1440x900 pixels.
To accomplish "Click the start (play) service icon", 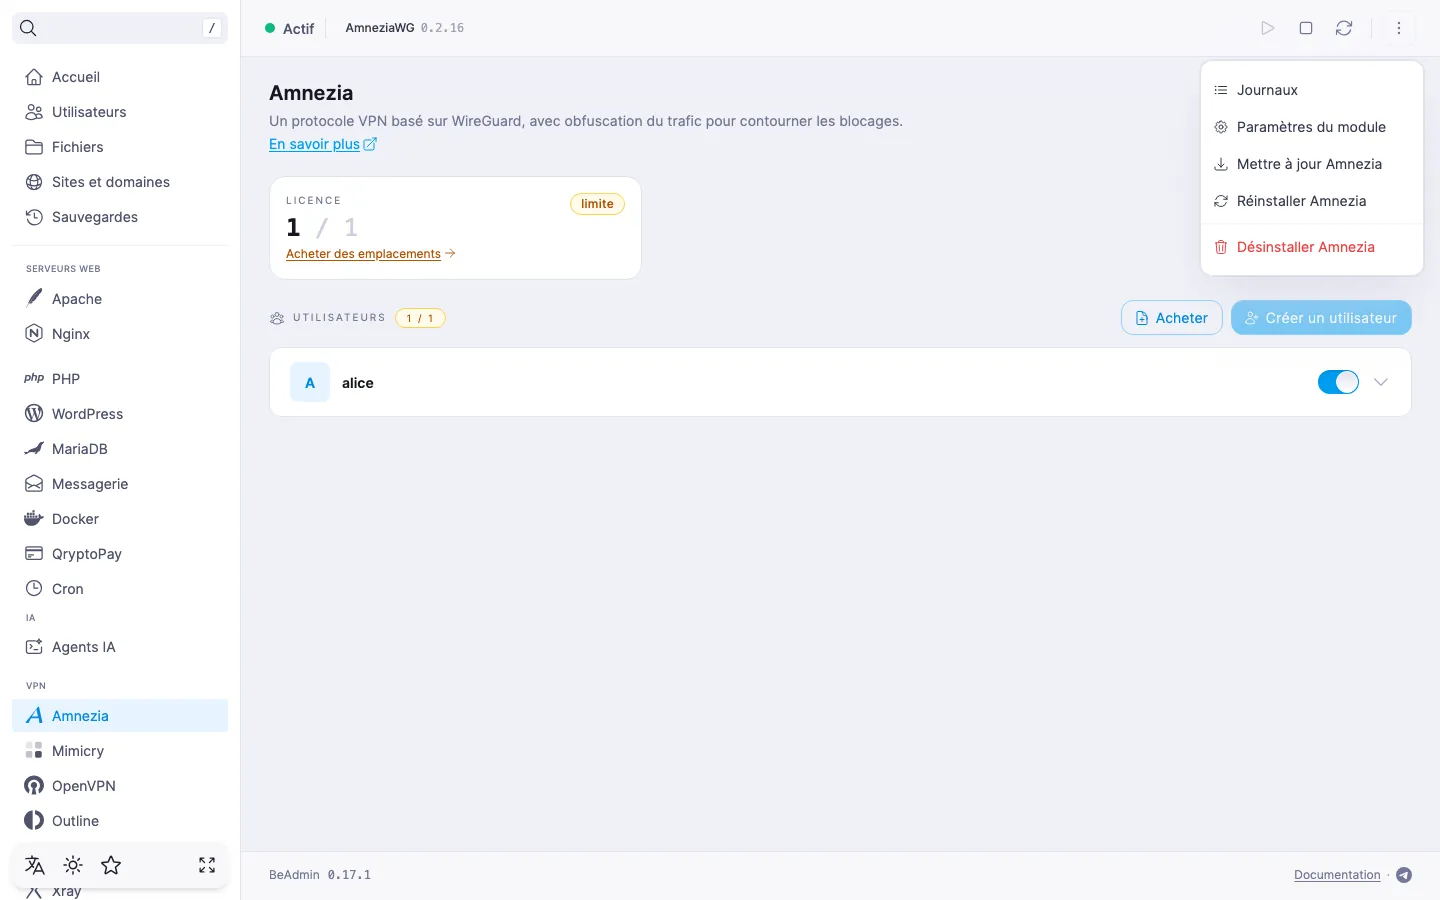I will click(x=1268, y=28).
